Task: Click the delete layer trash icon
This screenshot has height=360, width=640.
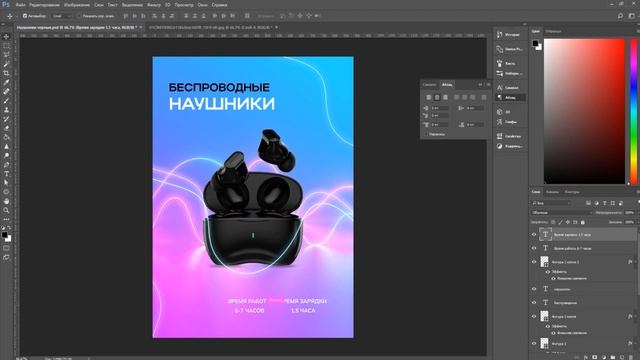Action: tap(631, 357)
